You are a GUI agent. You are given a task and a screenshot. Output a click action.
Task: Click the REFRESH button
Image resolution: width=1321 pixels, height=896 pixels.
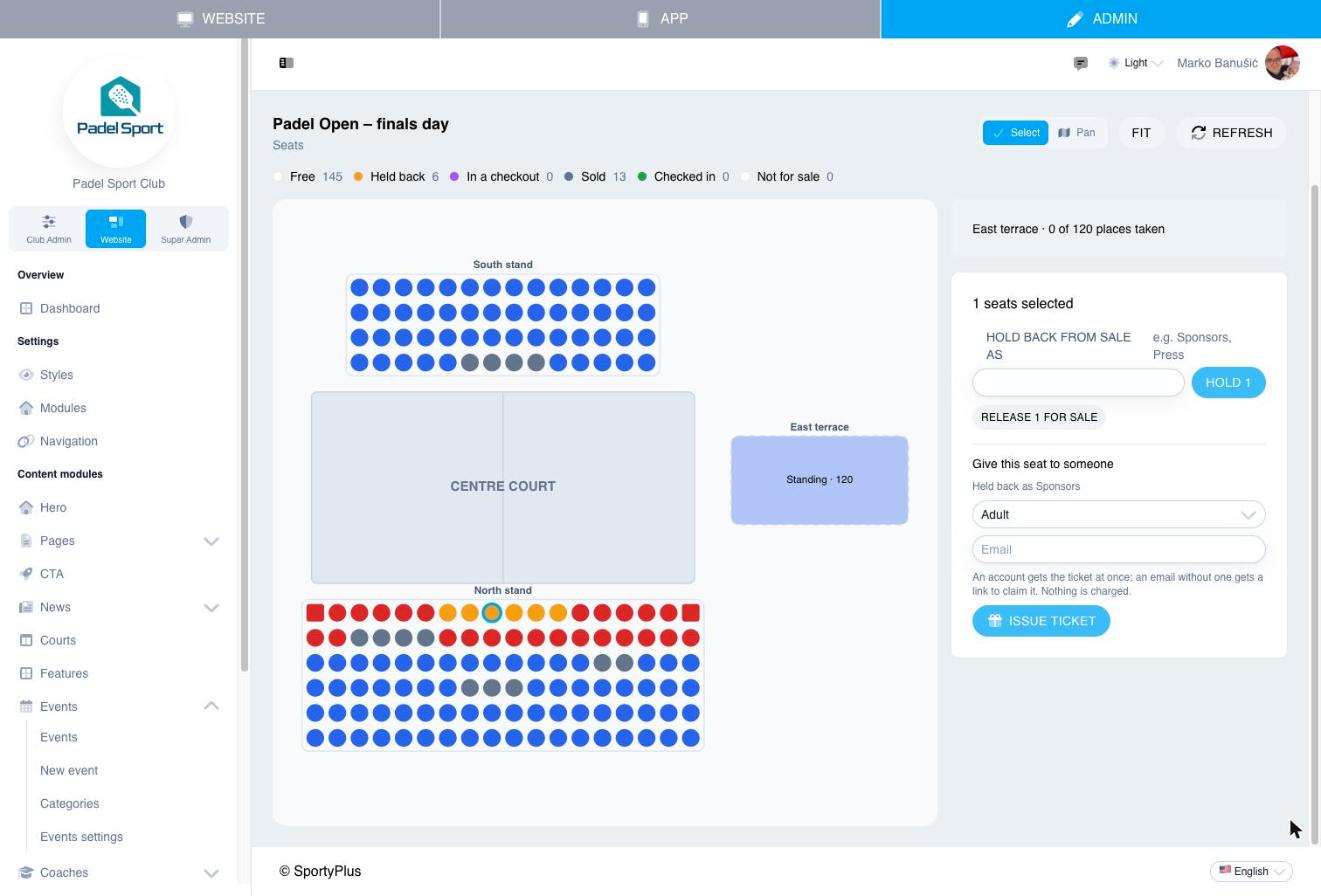coord(1231,133)
